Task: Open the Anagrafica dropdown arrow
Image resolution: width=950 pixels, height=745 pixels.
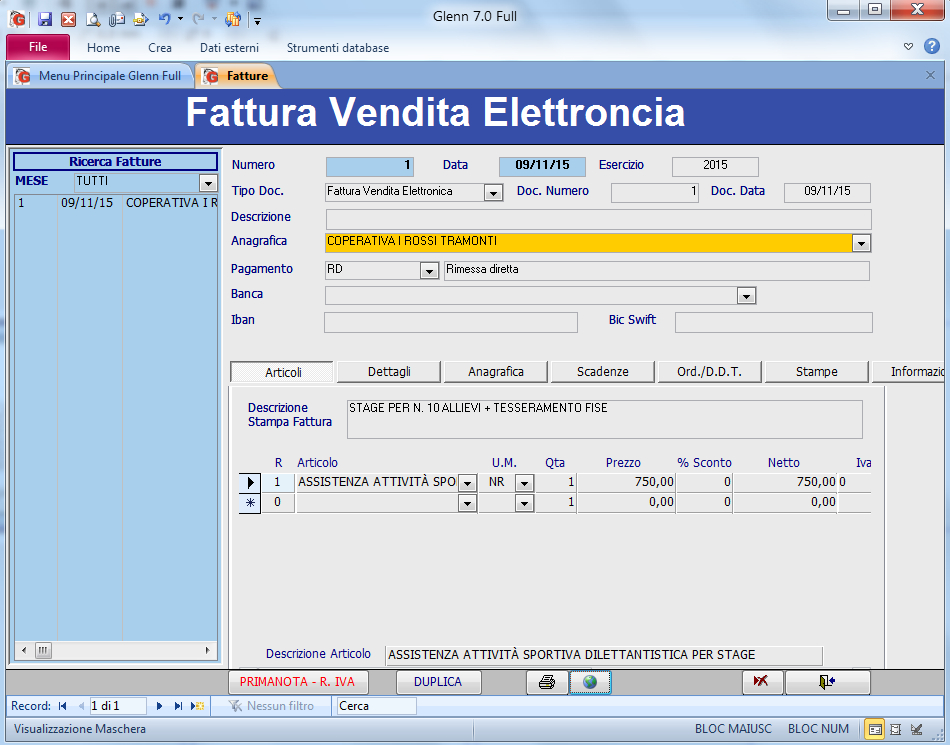Action: 861,243
